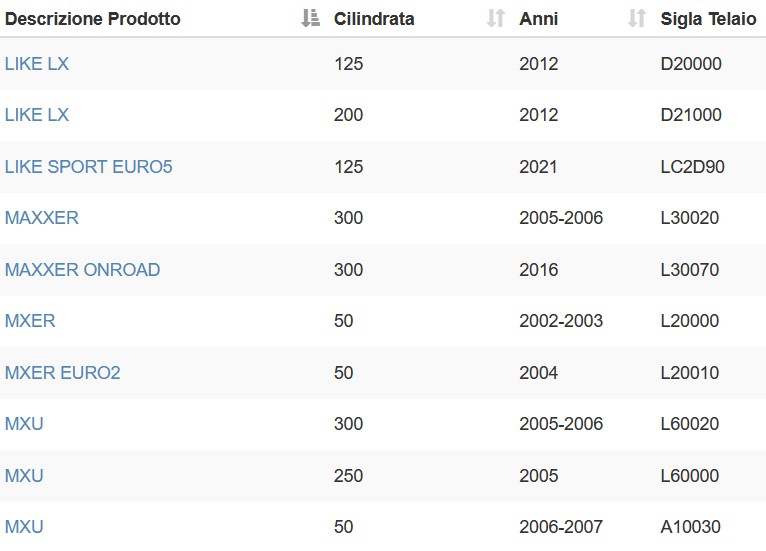
Task: Toggle the Anni column sort arrows
Action: tap(637, 19)
